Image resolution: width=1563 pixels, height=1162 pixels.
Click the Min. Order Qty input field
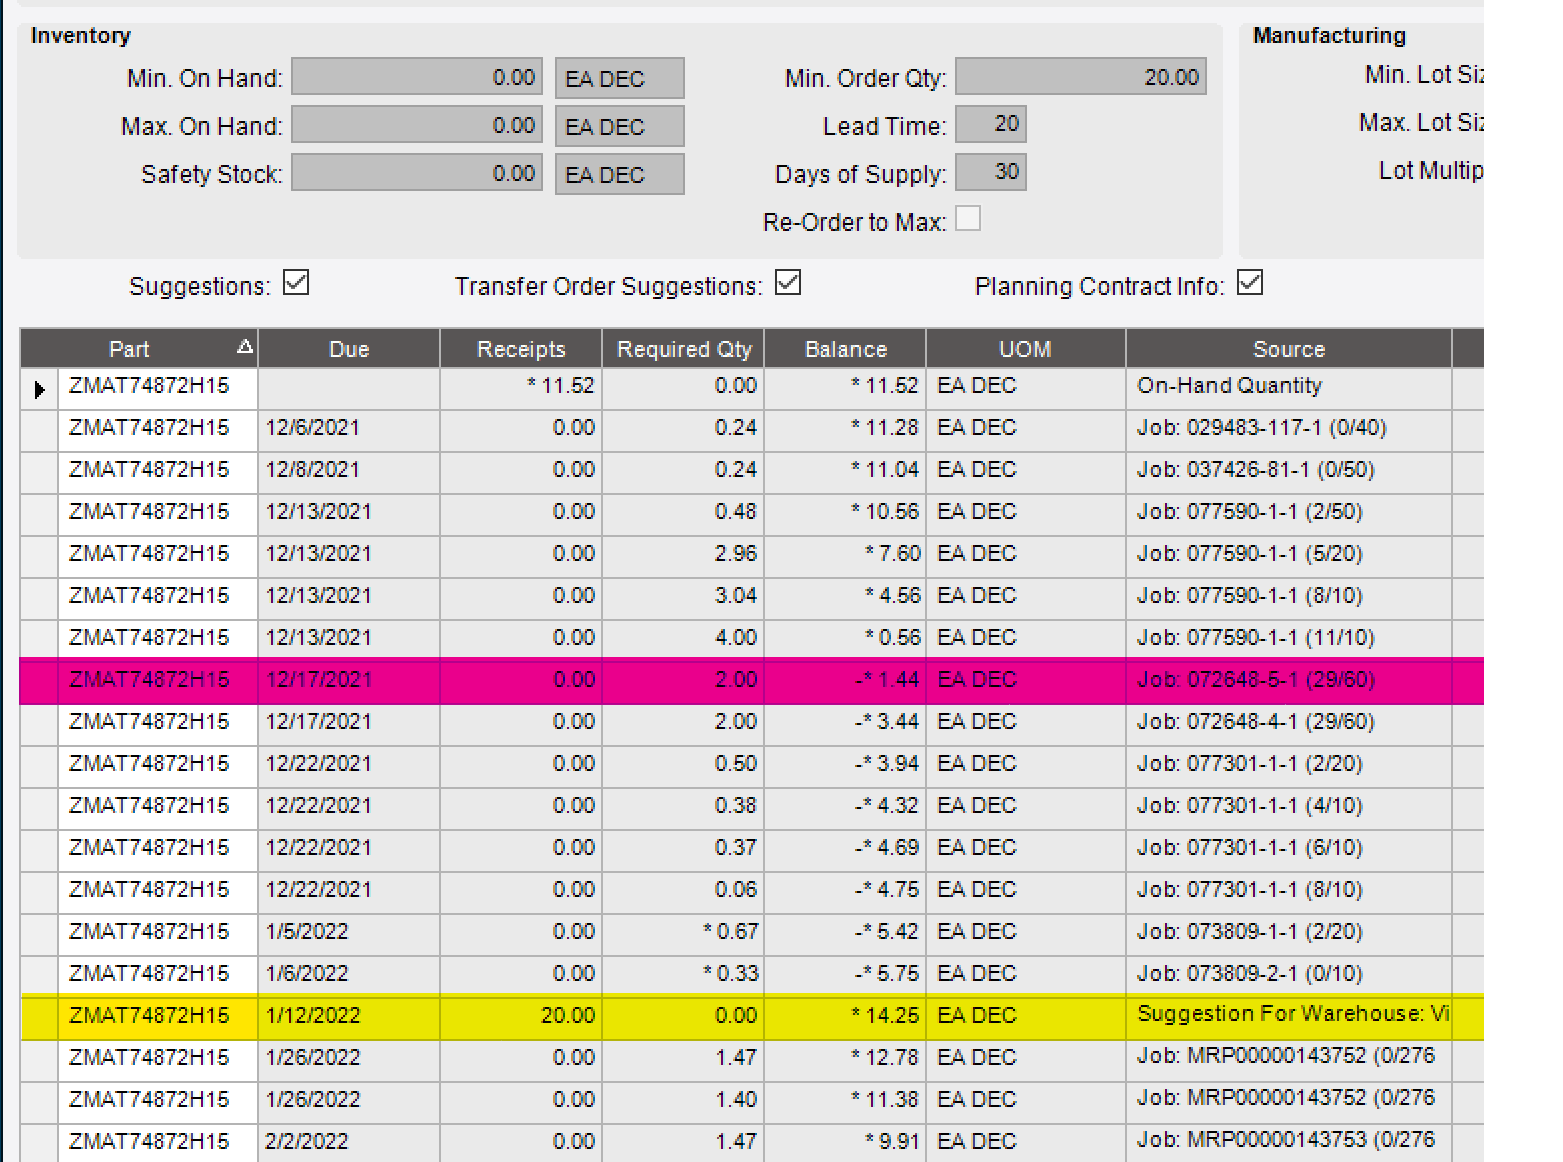pyautogui.click(x=1080, y=76)
